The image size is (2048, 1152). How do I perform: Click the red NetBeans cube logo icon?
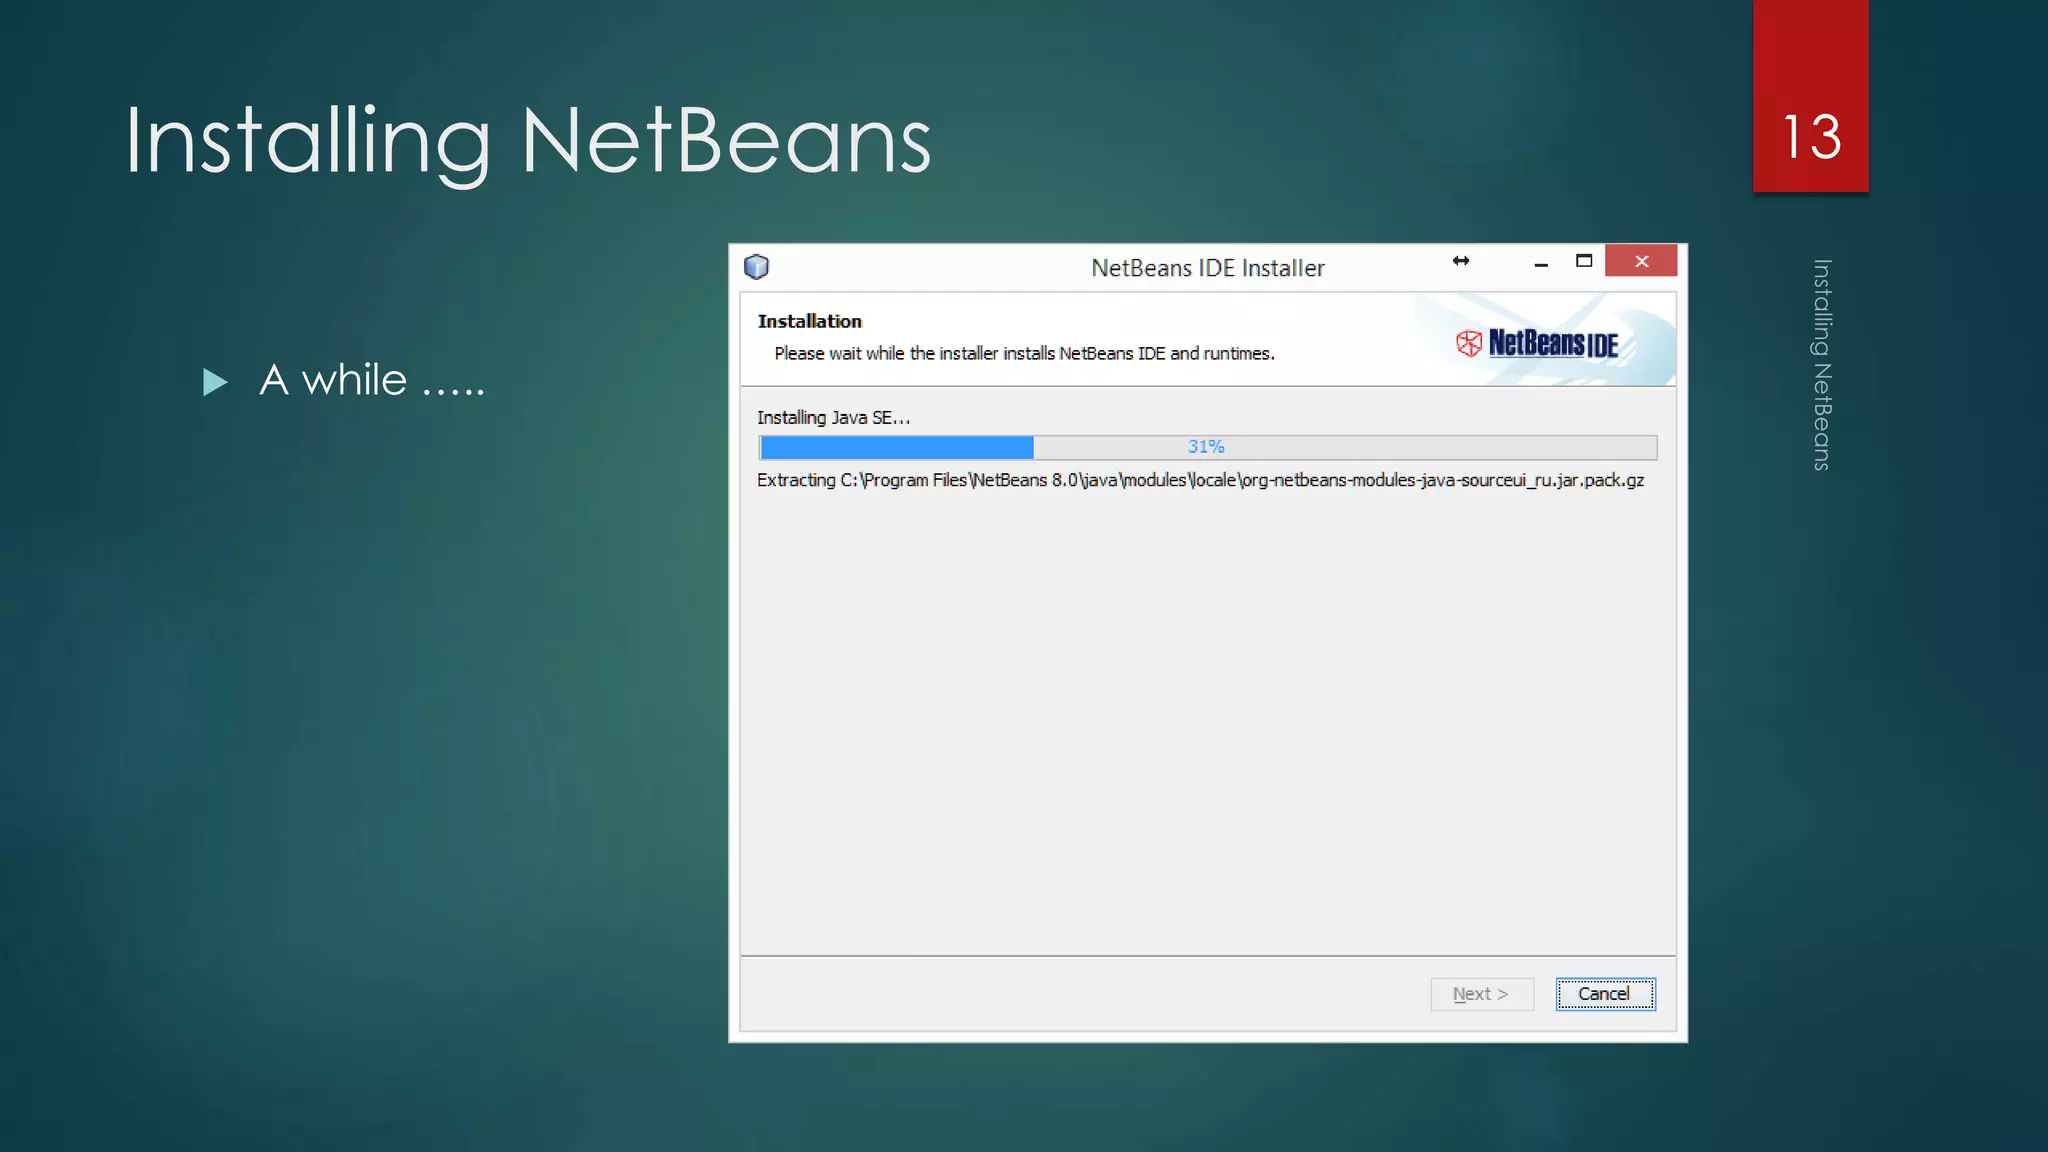coord(1468,344)
